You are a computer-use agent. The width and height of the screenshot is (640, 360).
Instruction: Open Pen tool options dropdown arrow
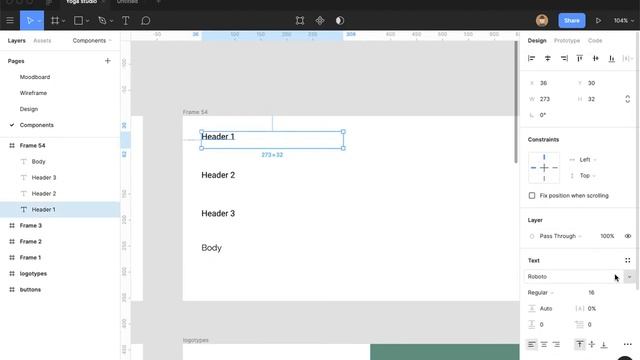coord(111,21)
